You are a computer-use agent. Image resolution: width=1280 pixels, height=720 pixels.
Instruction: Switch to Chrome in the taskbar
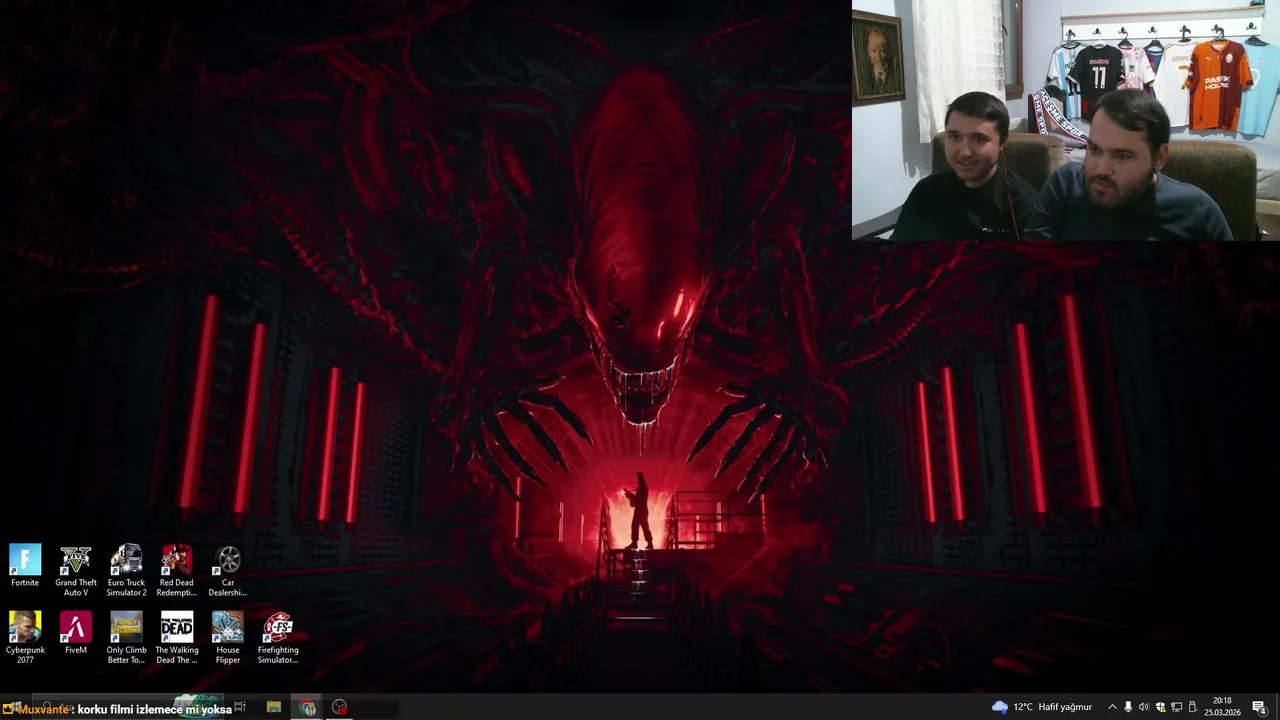coord(307,707)
